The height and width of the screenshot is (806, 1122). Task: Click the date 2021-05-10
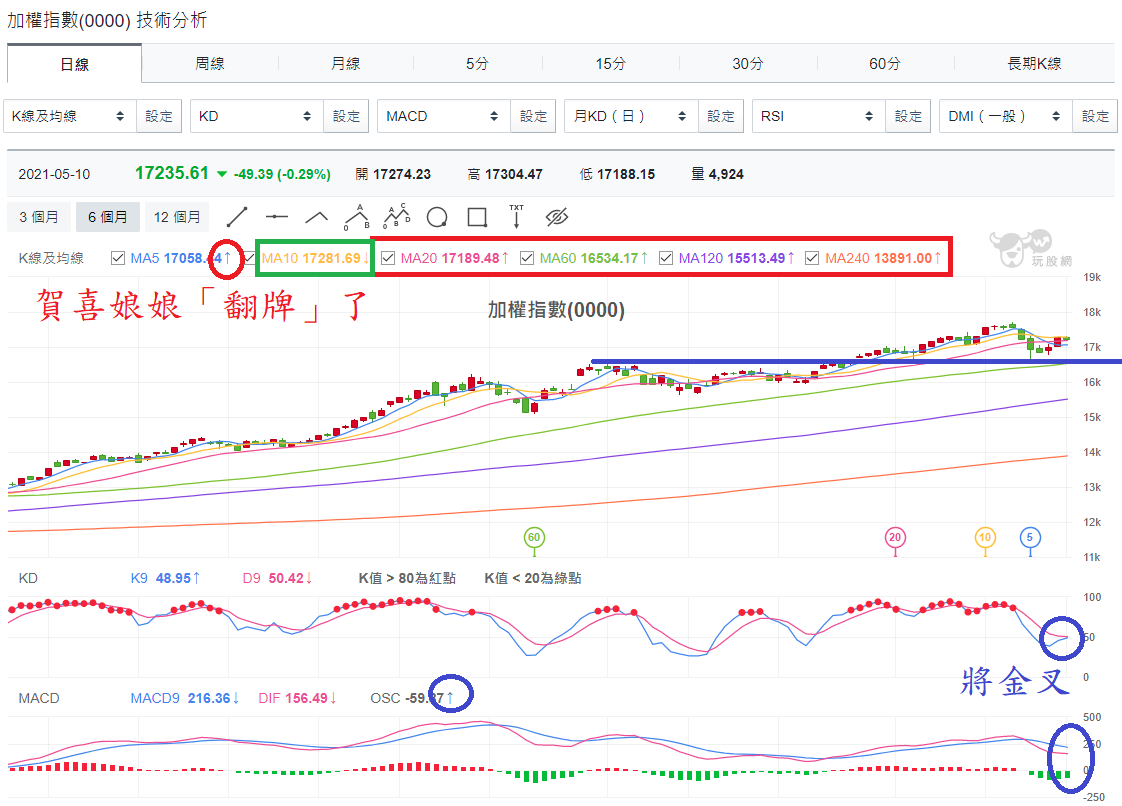point(54,174)
